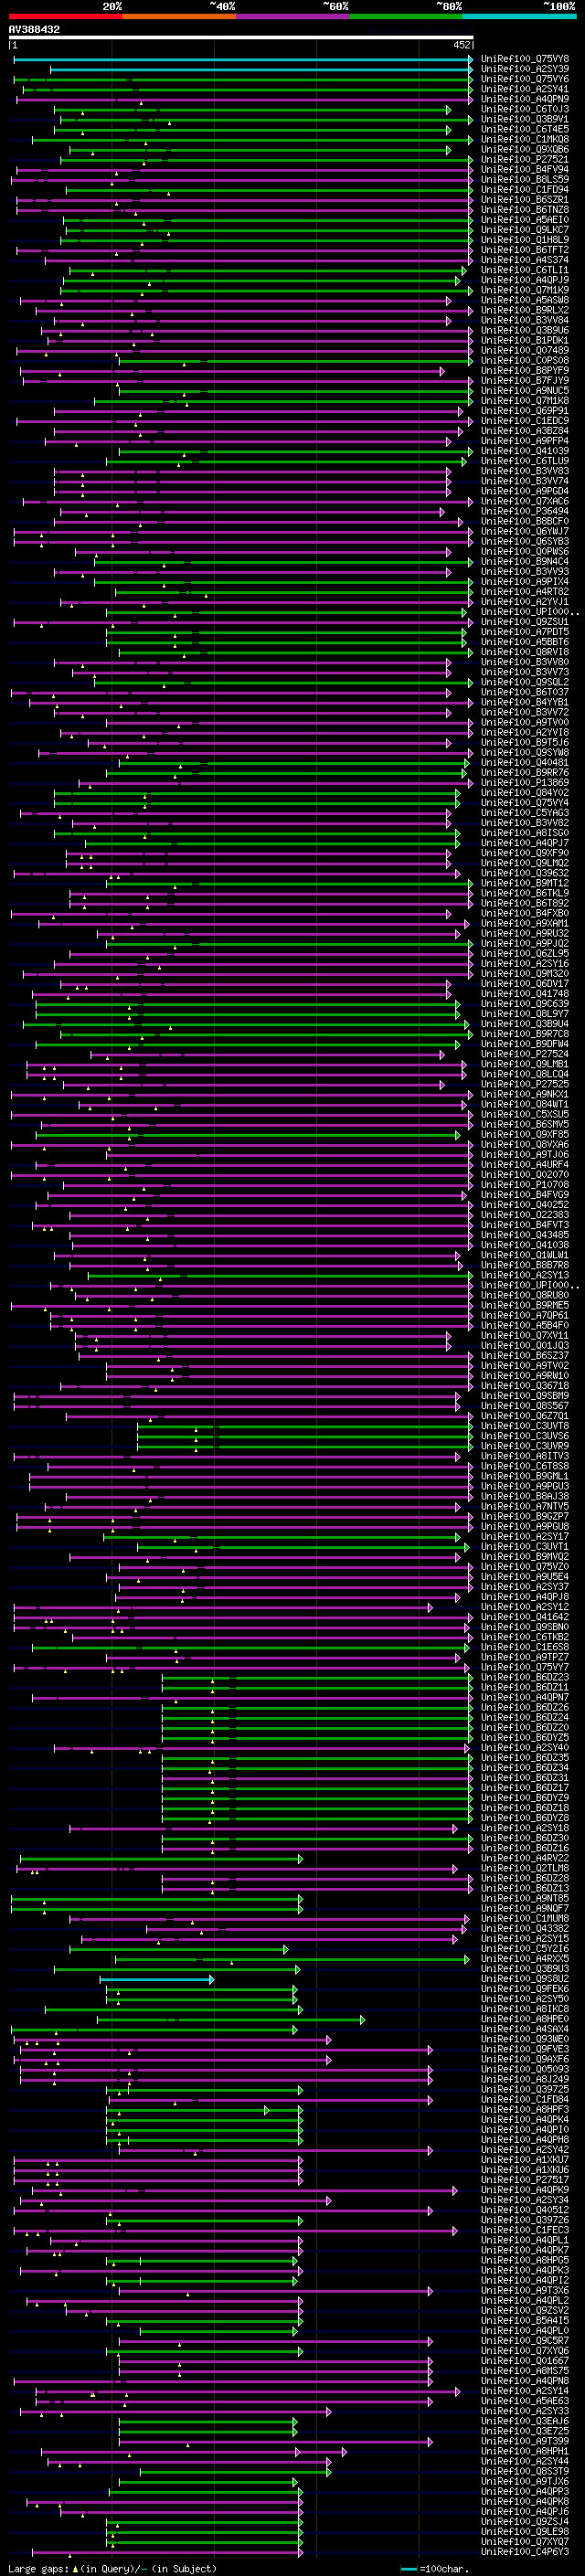
Task: Select label UniRef100_Q8S567
Action: click(x=525, y=1406)
